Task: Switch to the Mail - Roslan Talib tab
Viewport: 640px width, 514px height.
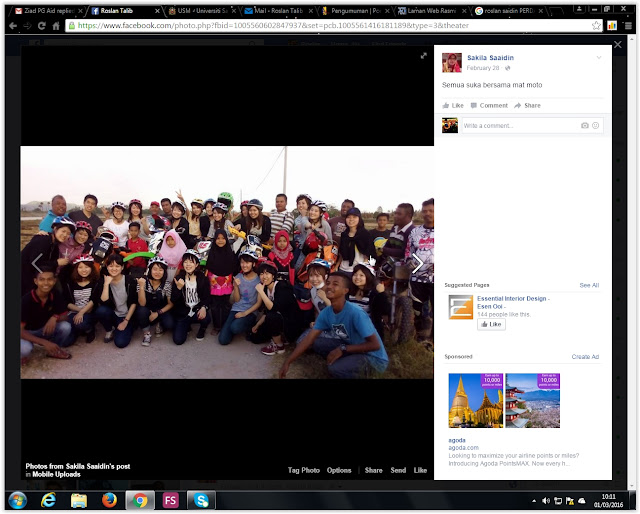Action: tap(278, 11)
